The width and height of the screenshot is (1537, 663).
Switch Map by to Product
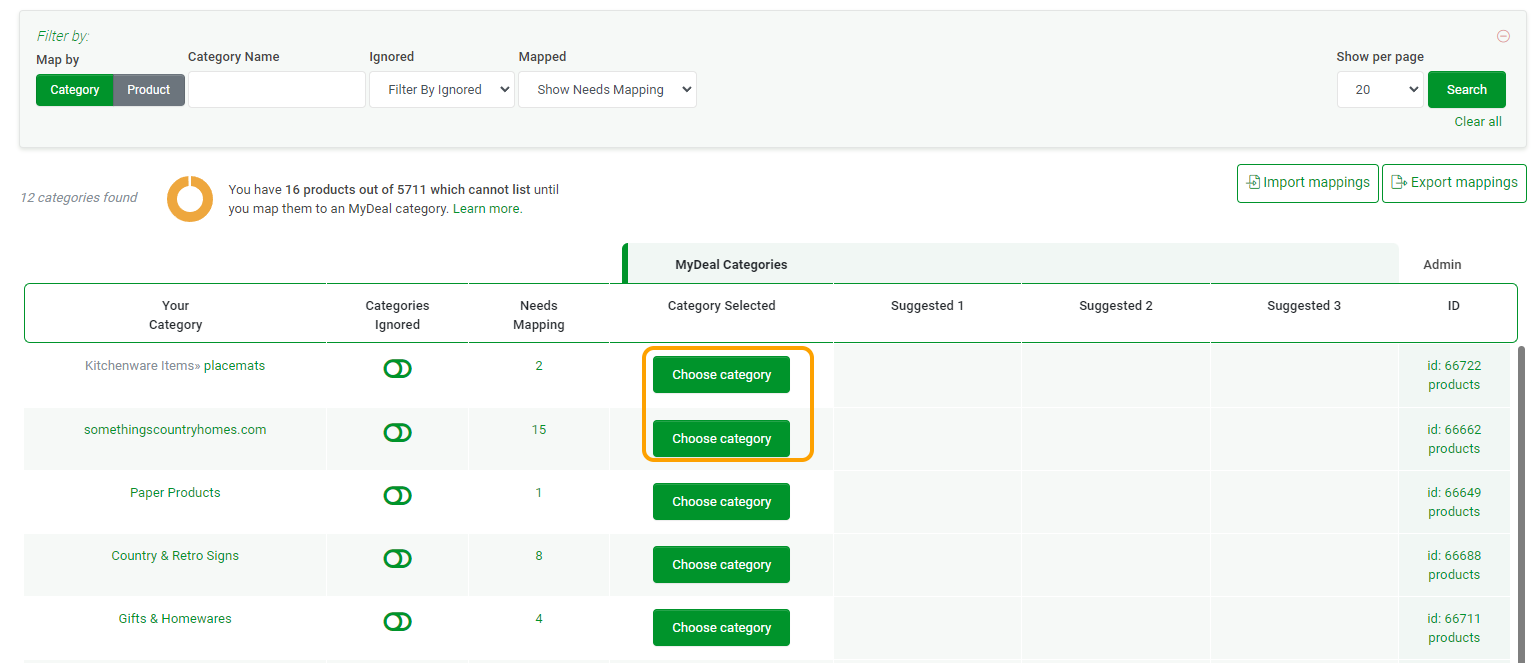click(149, 90)
